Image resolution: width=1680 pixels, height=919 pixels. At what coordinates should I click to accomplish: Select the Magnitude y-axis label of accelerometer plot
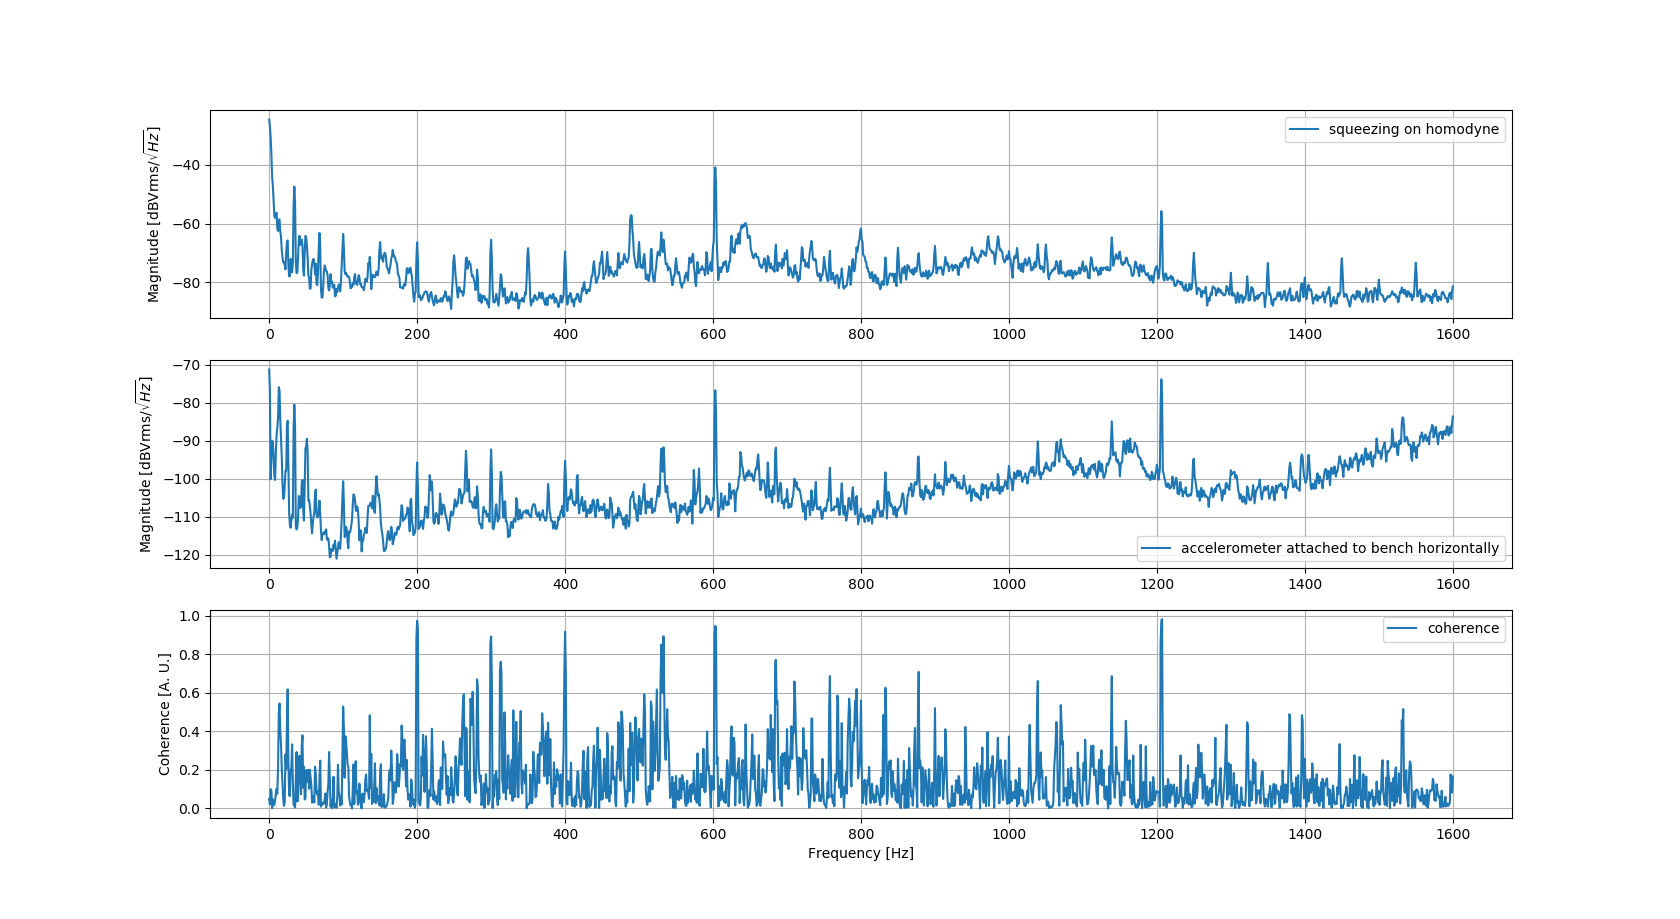coord(145,464)
